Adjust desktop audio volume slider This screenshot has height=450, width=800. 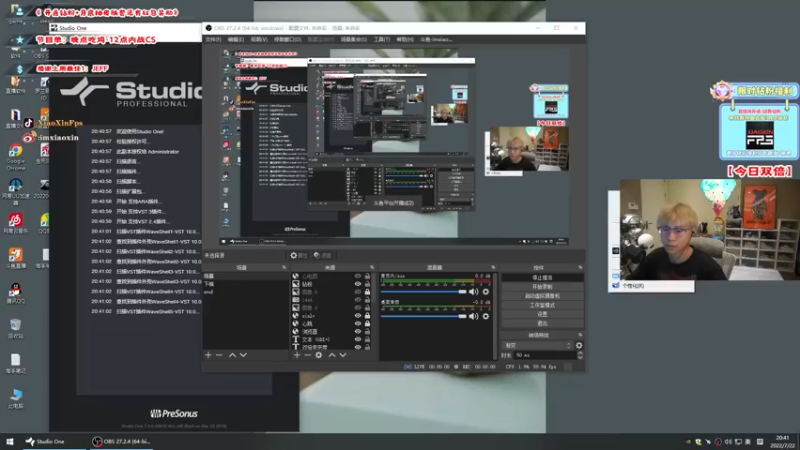(424, 316)
